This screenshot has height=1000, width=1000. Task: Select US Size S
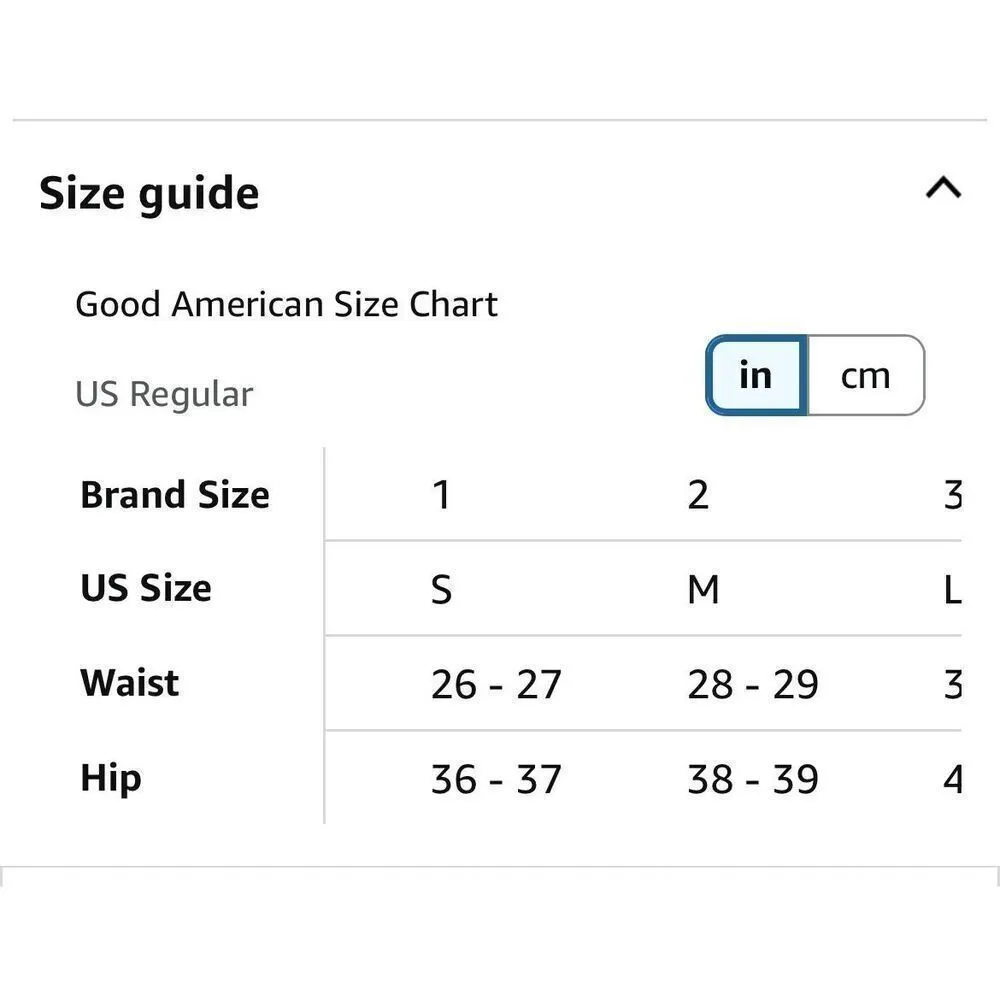pyautogui.click(x=441, y=590)
